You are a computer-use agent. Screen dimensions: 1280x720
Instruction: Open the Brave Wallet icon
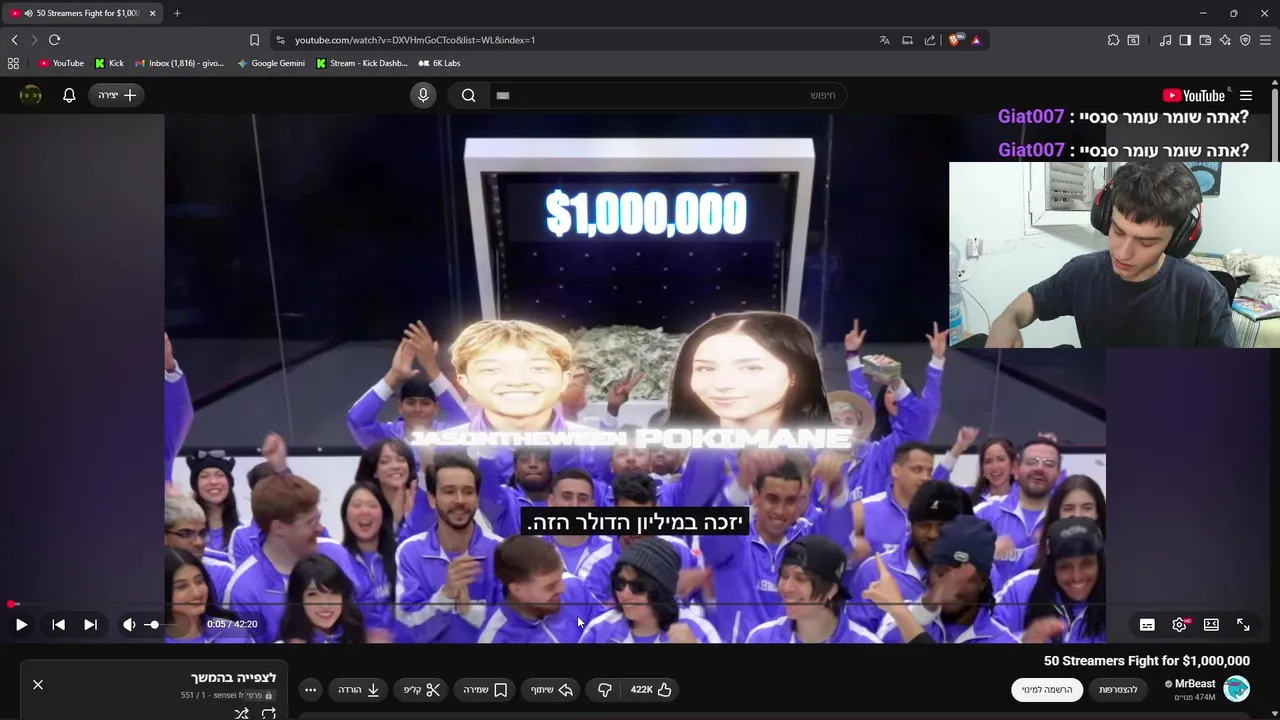tap(1205, 40)
